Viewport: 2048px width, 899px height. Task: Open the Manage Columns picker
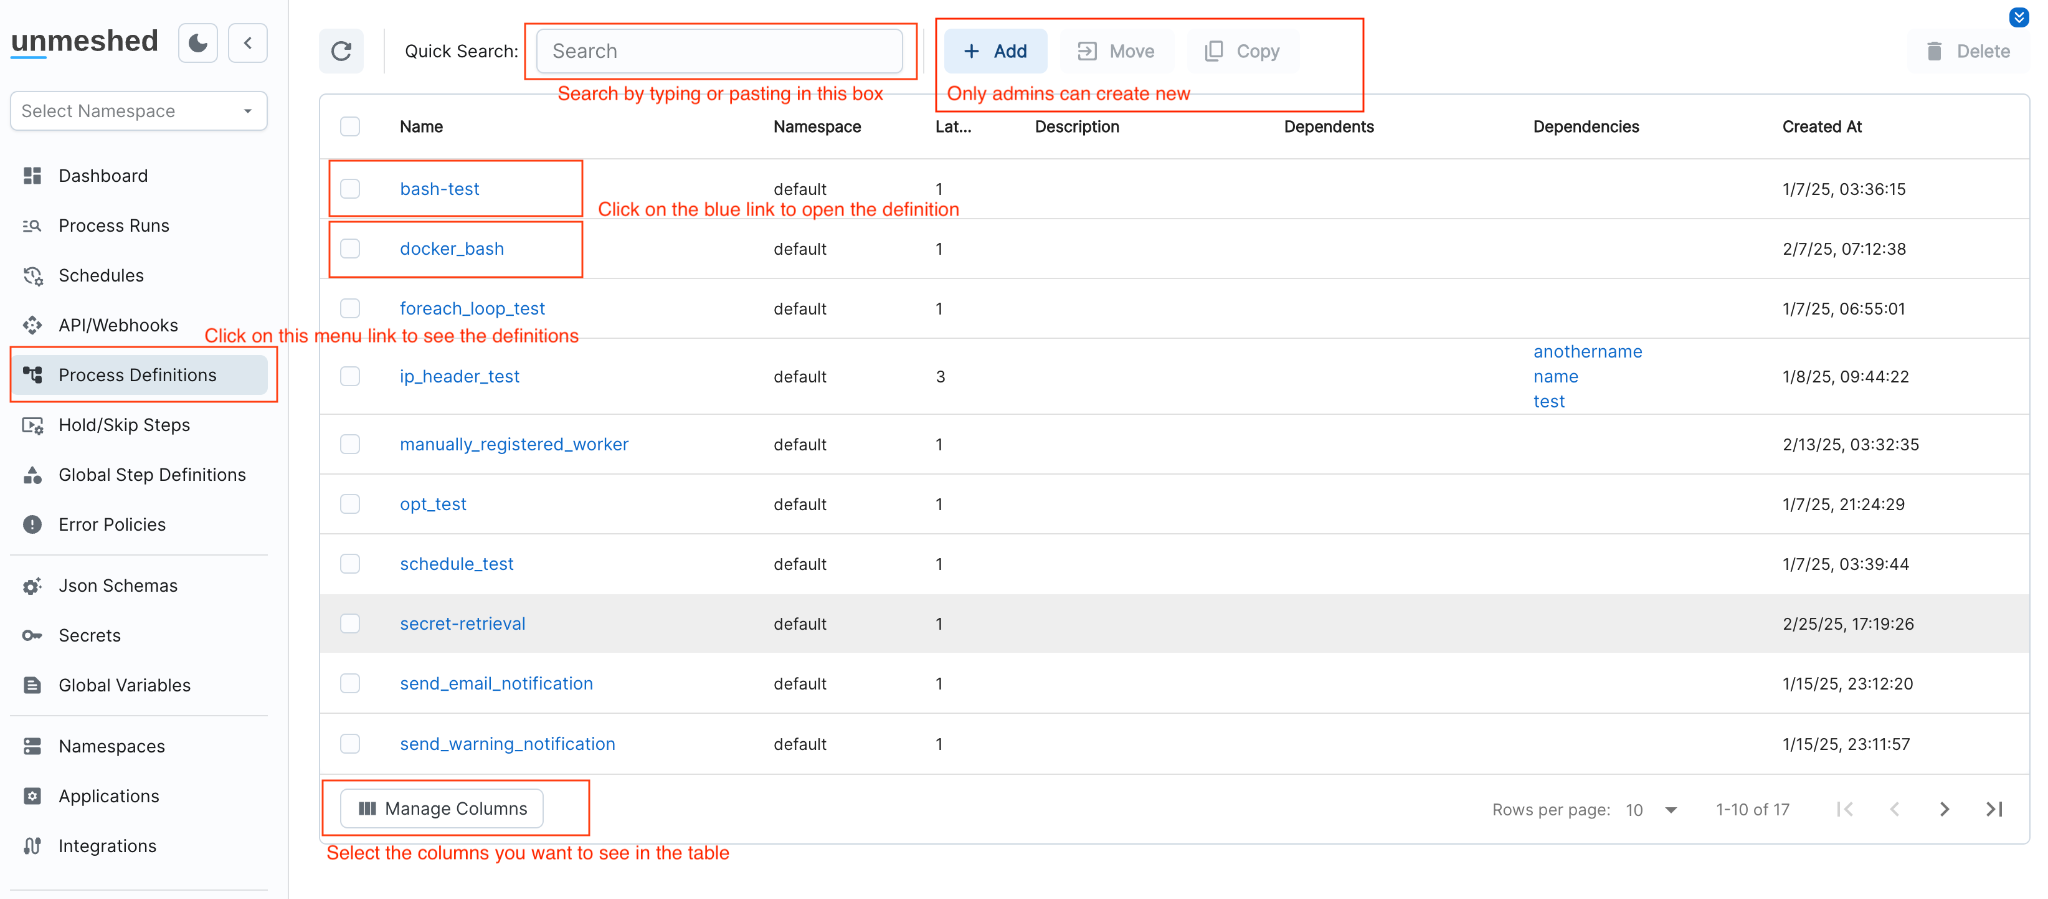(x=442, y=809)
